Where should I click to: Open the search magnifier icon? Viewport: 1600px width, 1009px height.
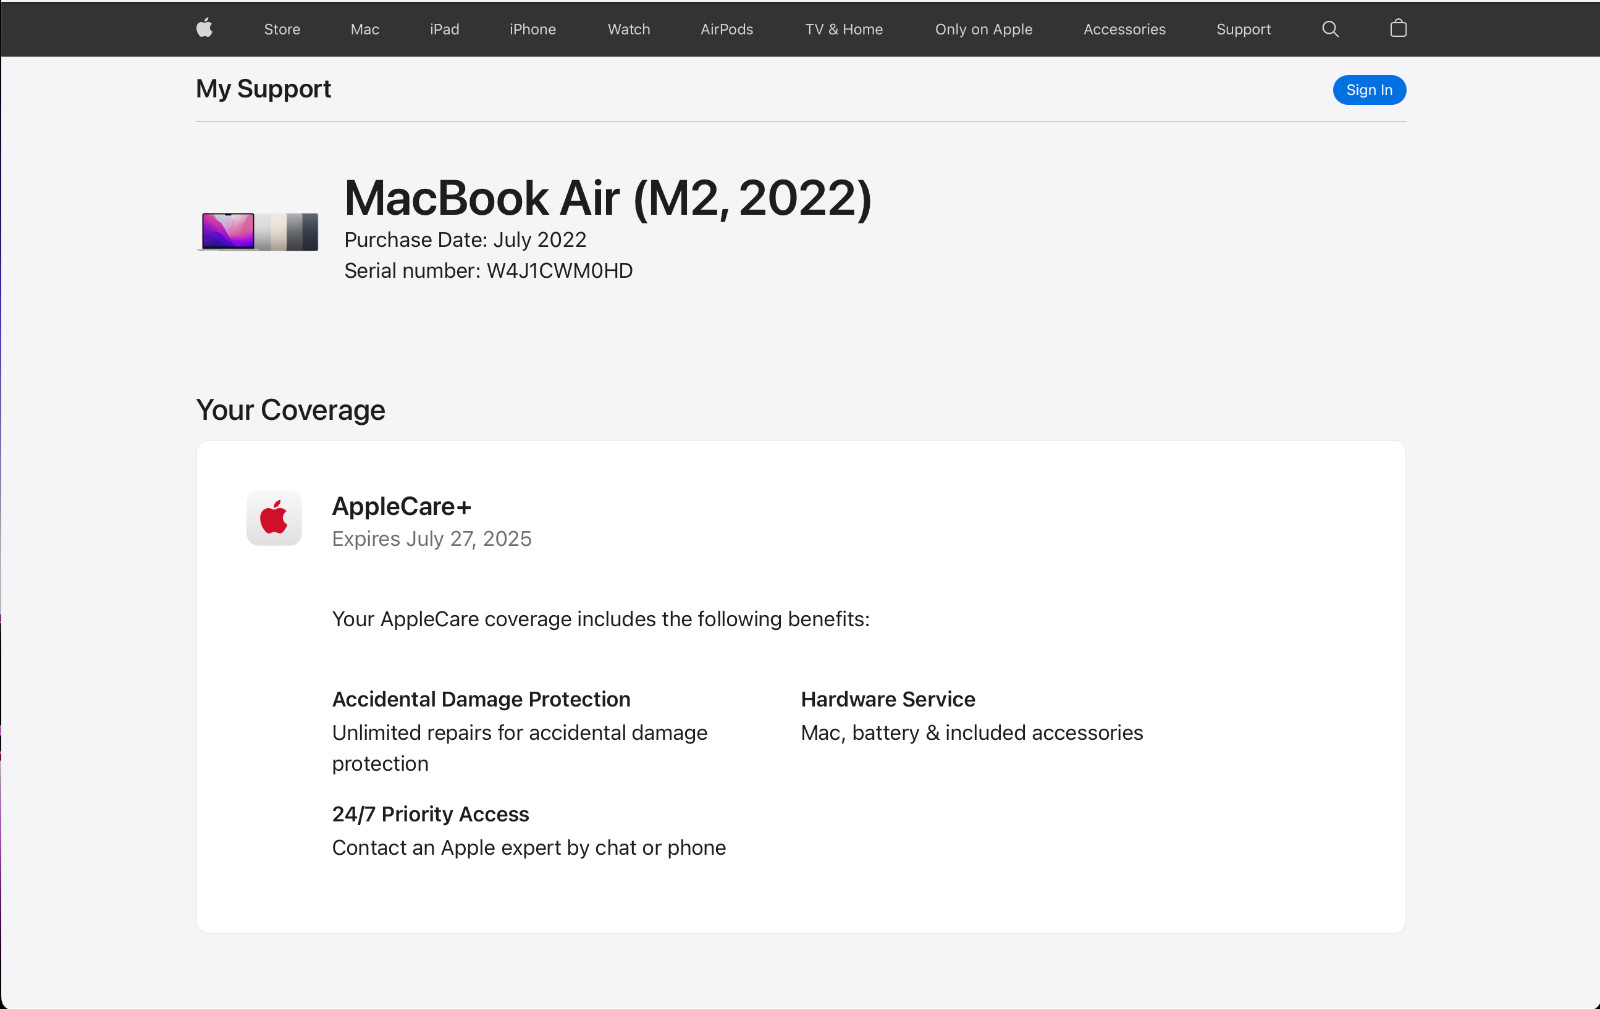[x=1330, y=29]
